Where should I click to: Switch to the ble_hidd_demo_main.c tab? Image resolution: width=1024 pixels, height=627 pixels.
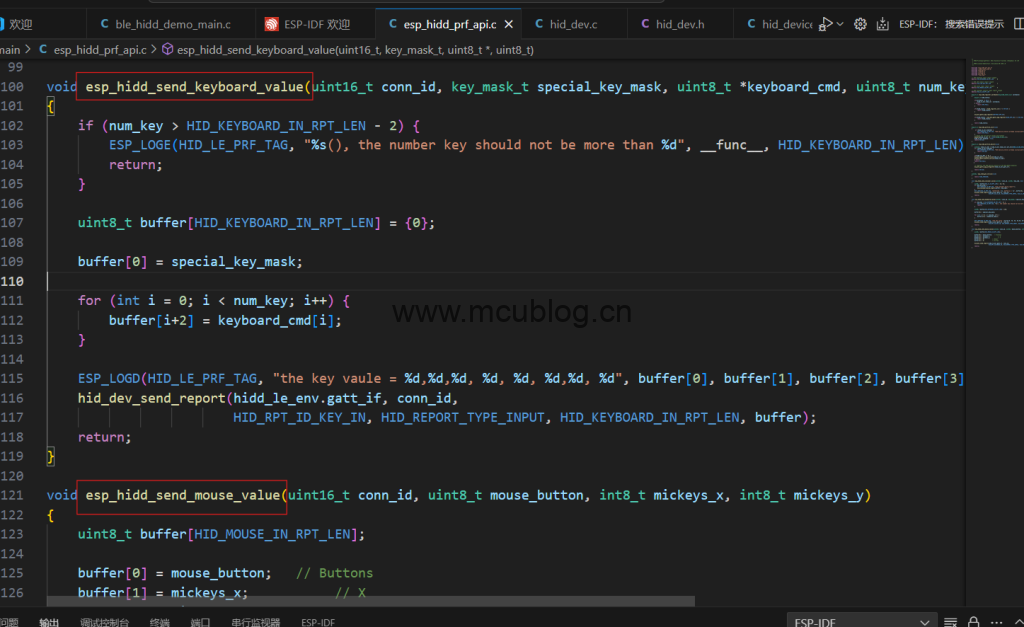pyautogui.click(x=172, y=24)
